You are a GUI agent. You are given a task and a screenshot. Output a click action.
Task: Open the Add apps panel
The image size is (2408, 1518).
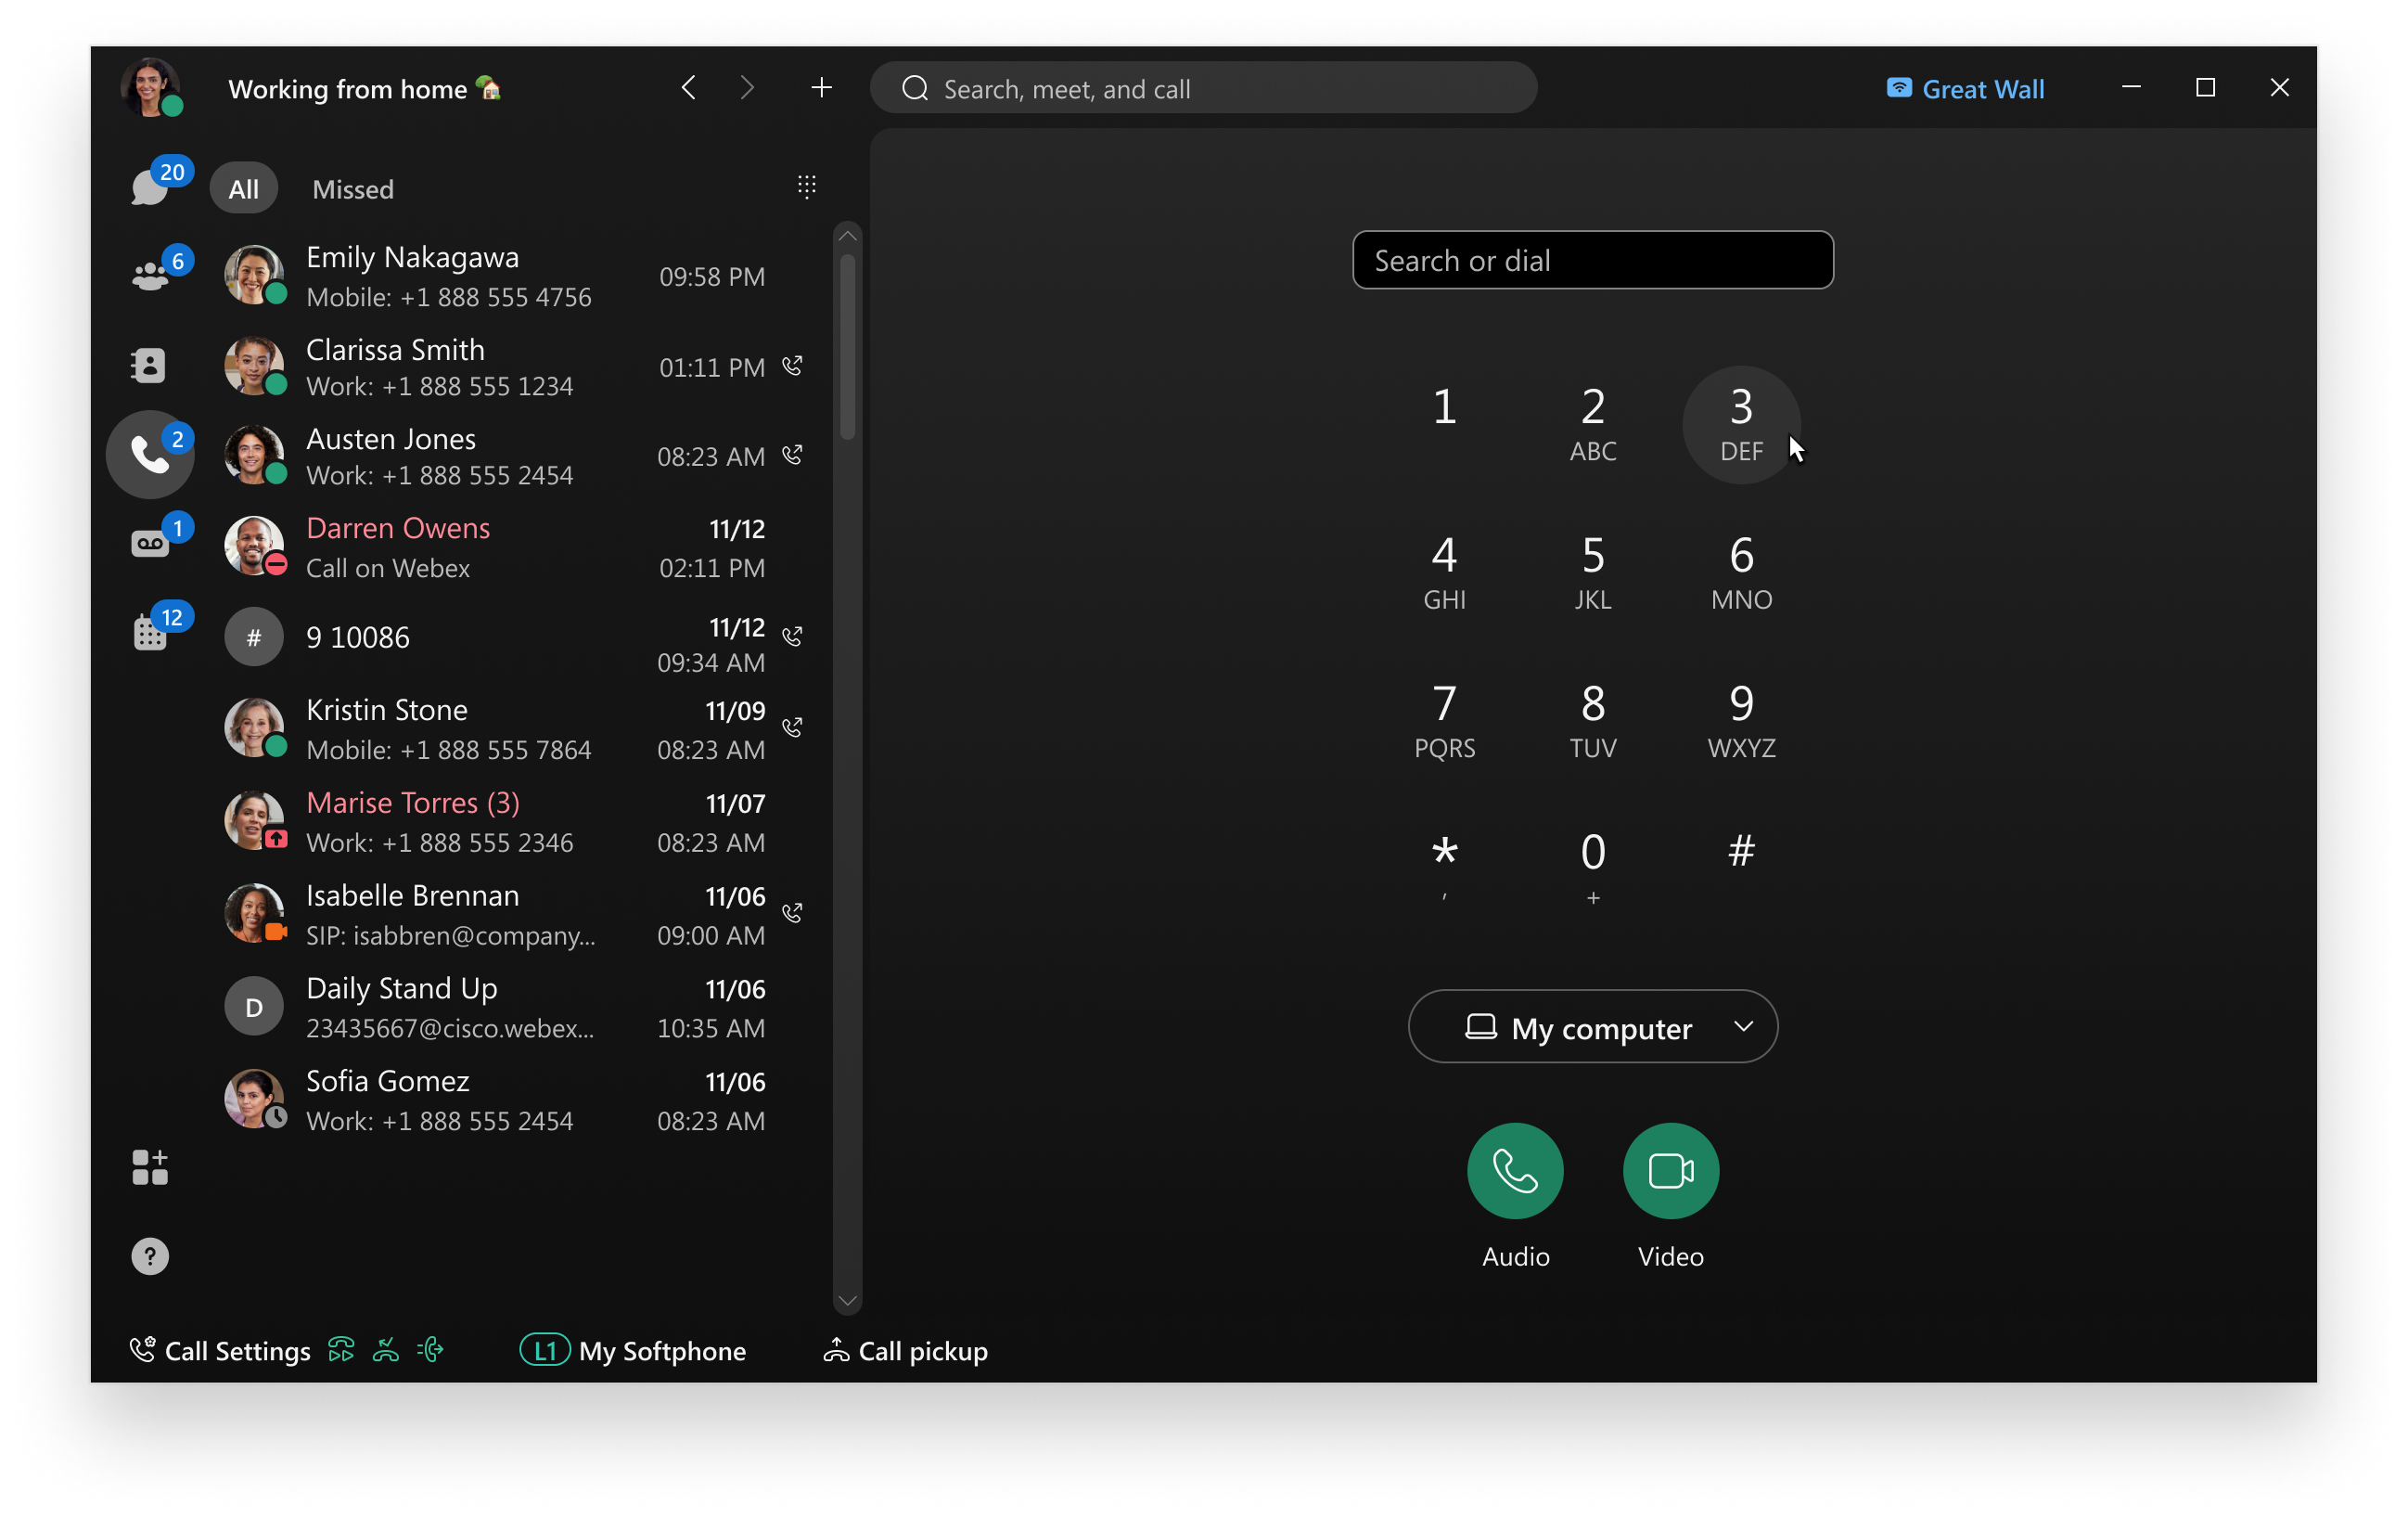click(150, 1166)
